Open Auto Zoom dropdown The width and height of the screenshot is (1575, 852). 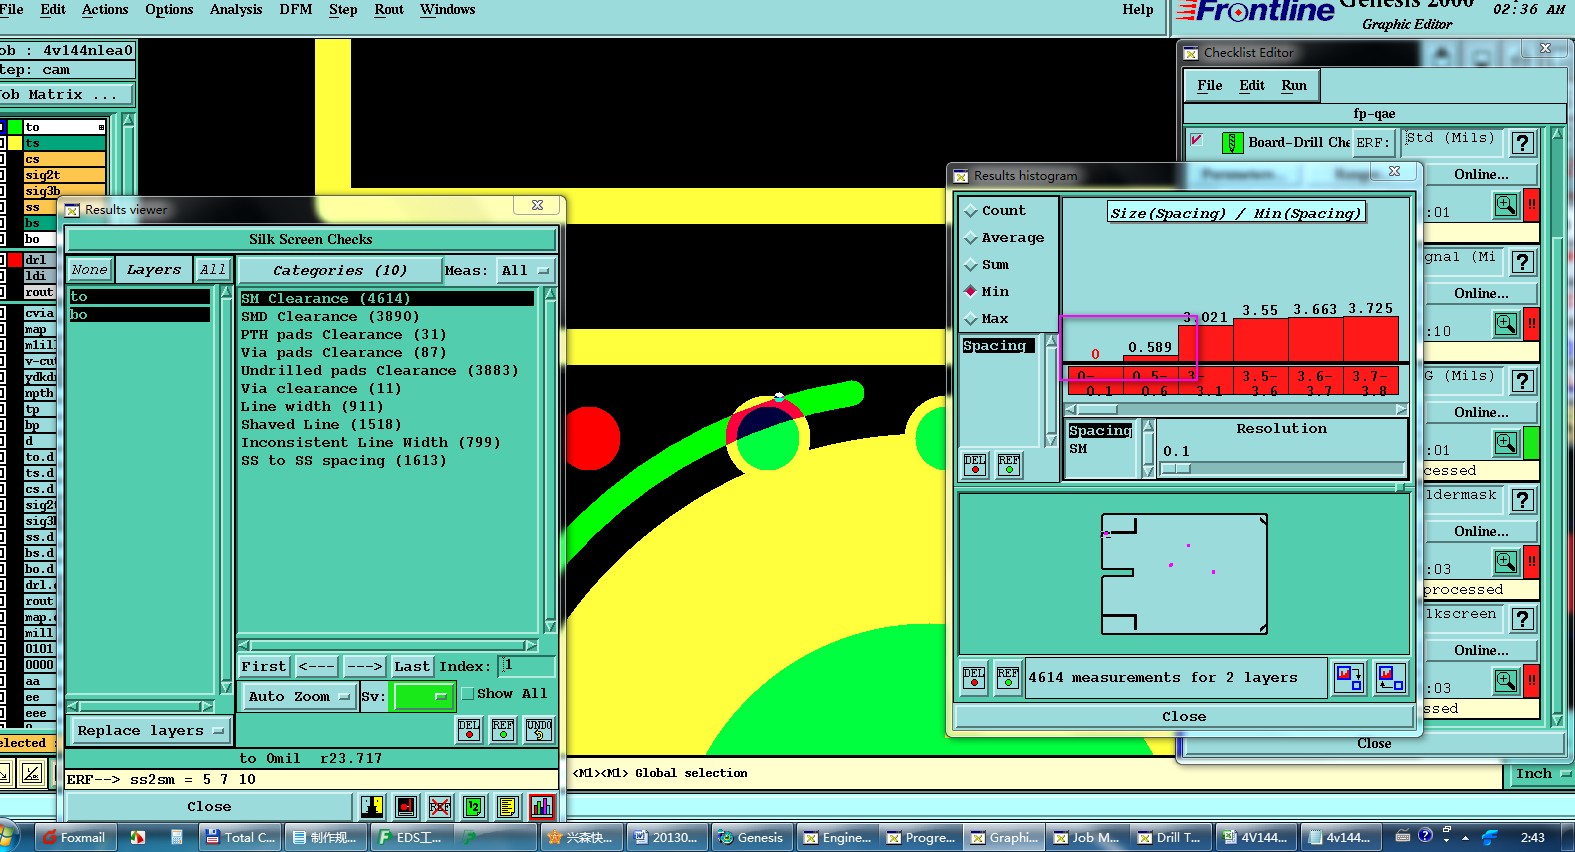pyautogui.click(x=298, y=696)
